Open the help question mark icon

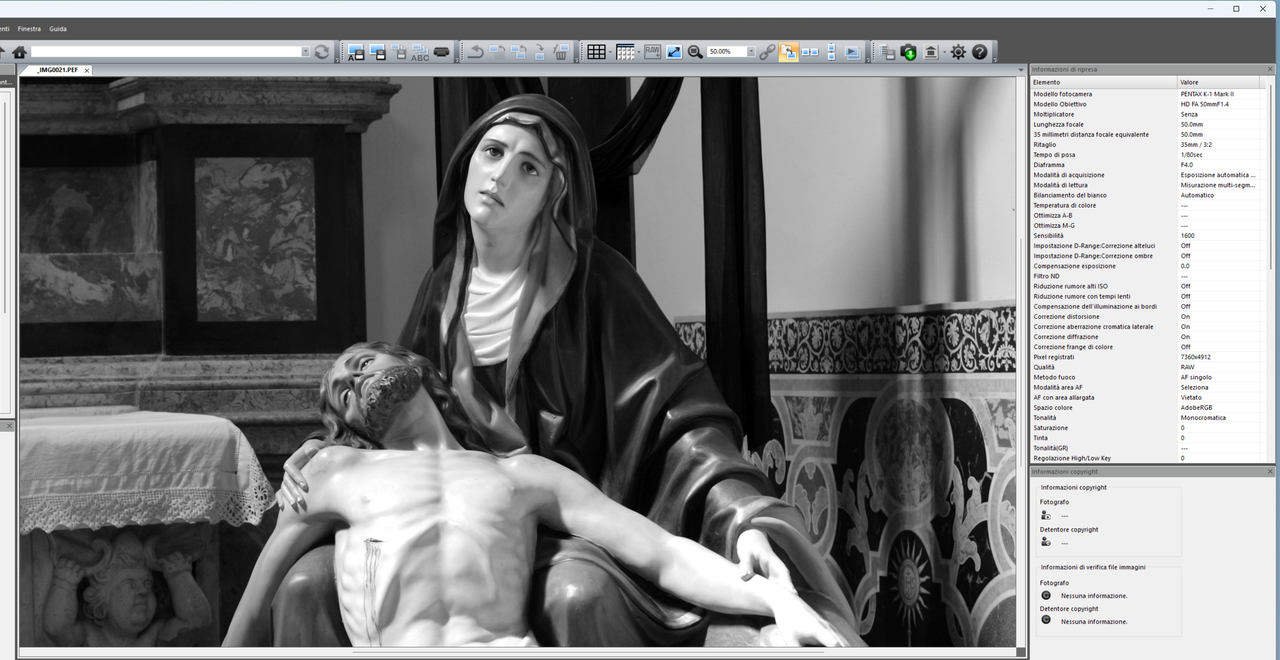click(x=979, y=52)
